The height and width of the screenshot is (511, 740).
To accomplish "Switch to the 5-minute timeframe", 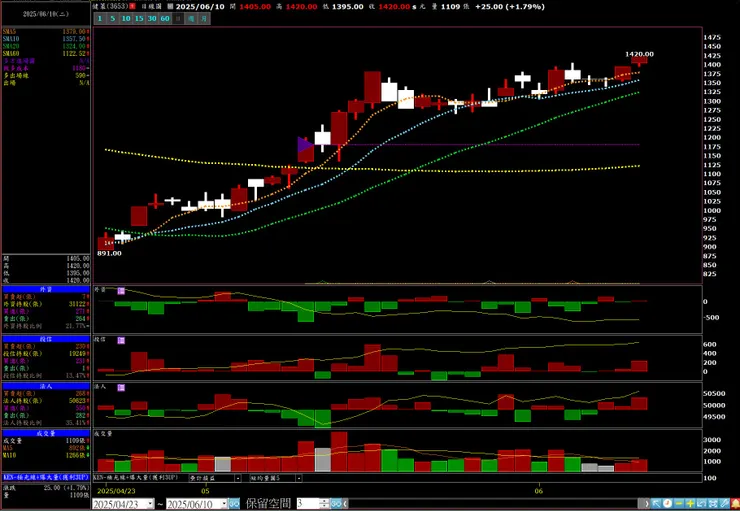I will click(x=113, y=18).
